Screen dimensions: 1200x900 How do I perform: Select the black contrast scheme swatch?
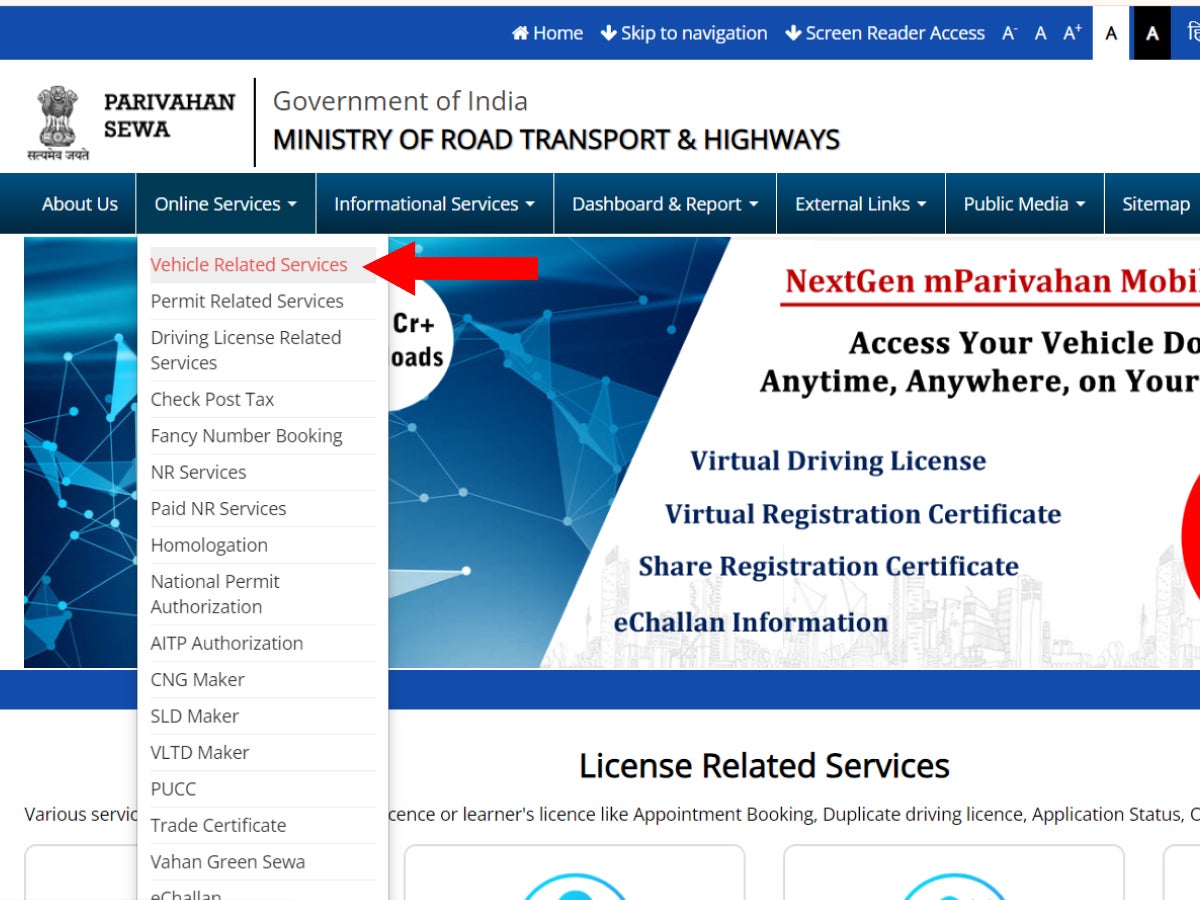click(1152, 32)
